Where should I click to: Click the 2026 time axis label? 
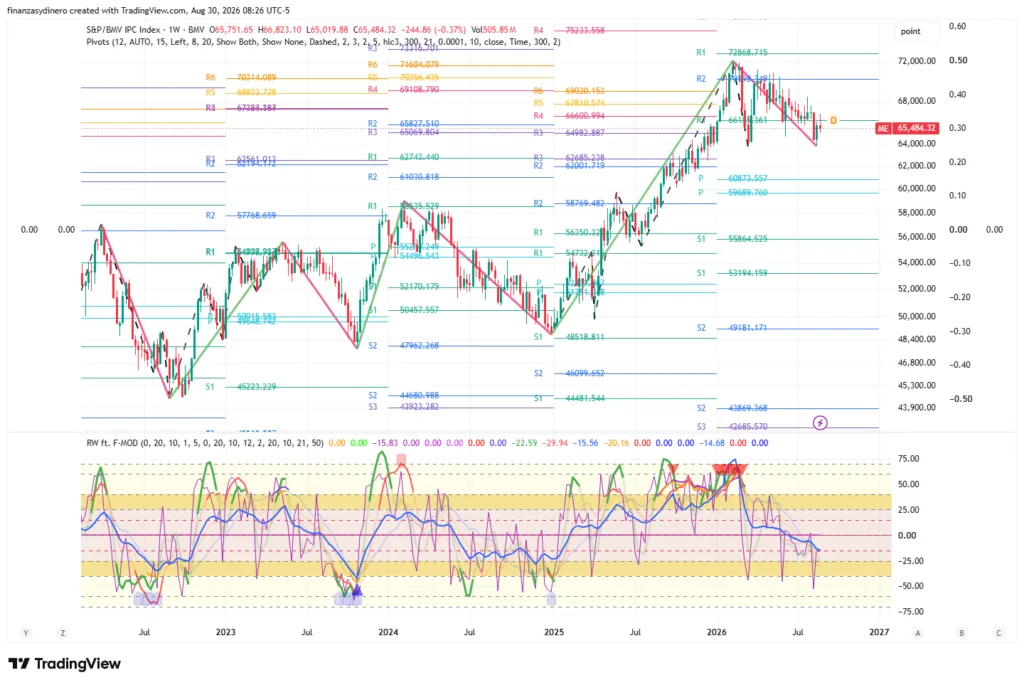(x=716, y=632)
